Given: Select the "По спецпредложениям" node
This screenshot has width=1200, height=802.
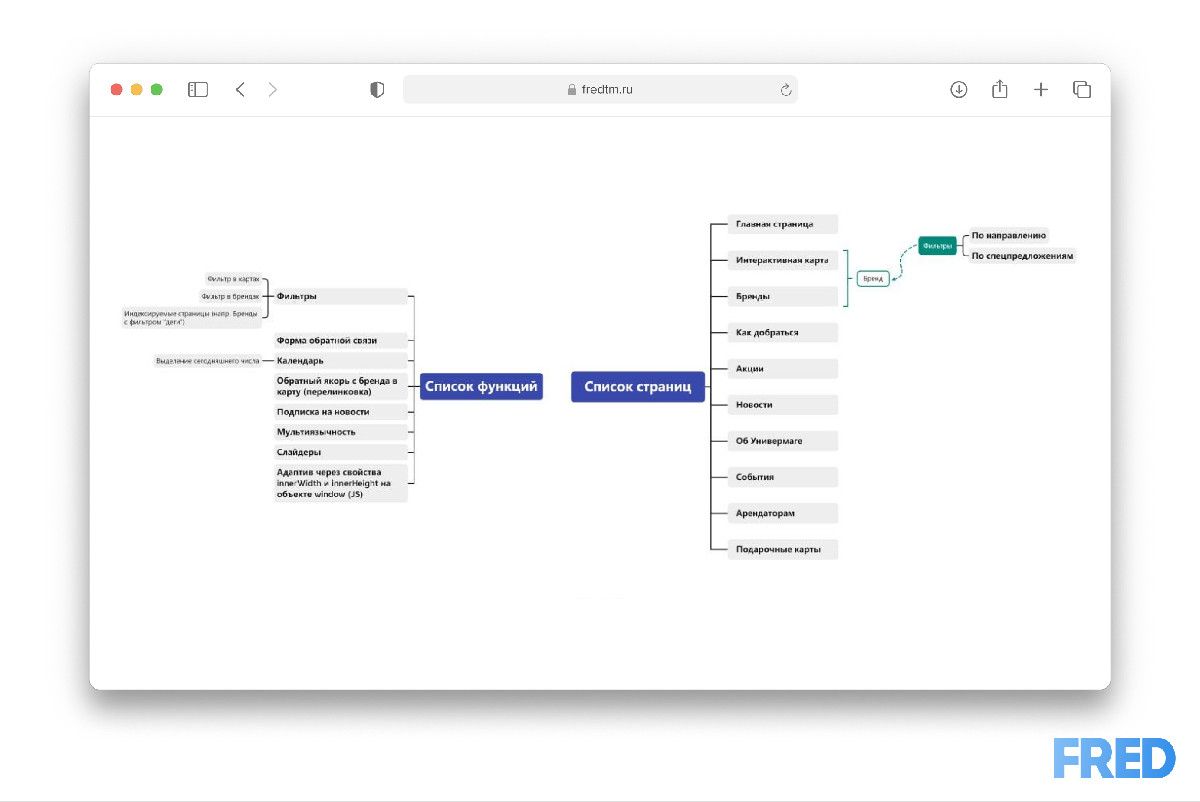Looking at the screenshot, I should tap(1022, 256).
